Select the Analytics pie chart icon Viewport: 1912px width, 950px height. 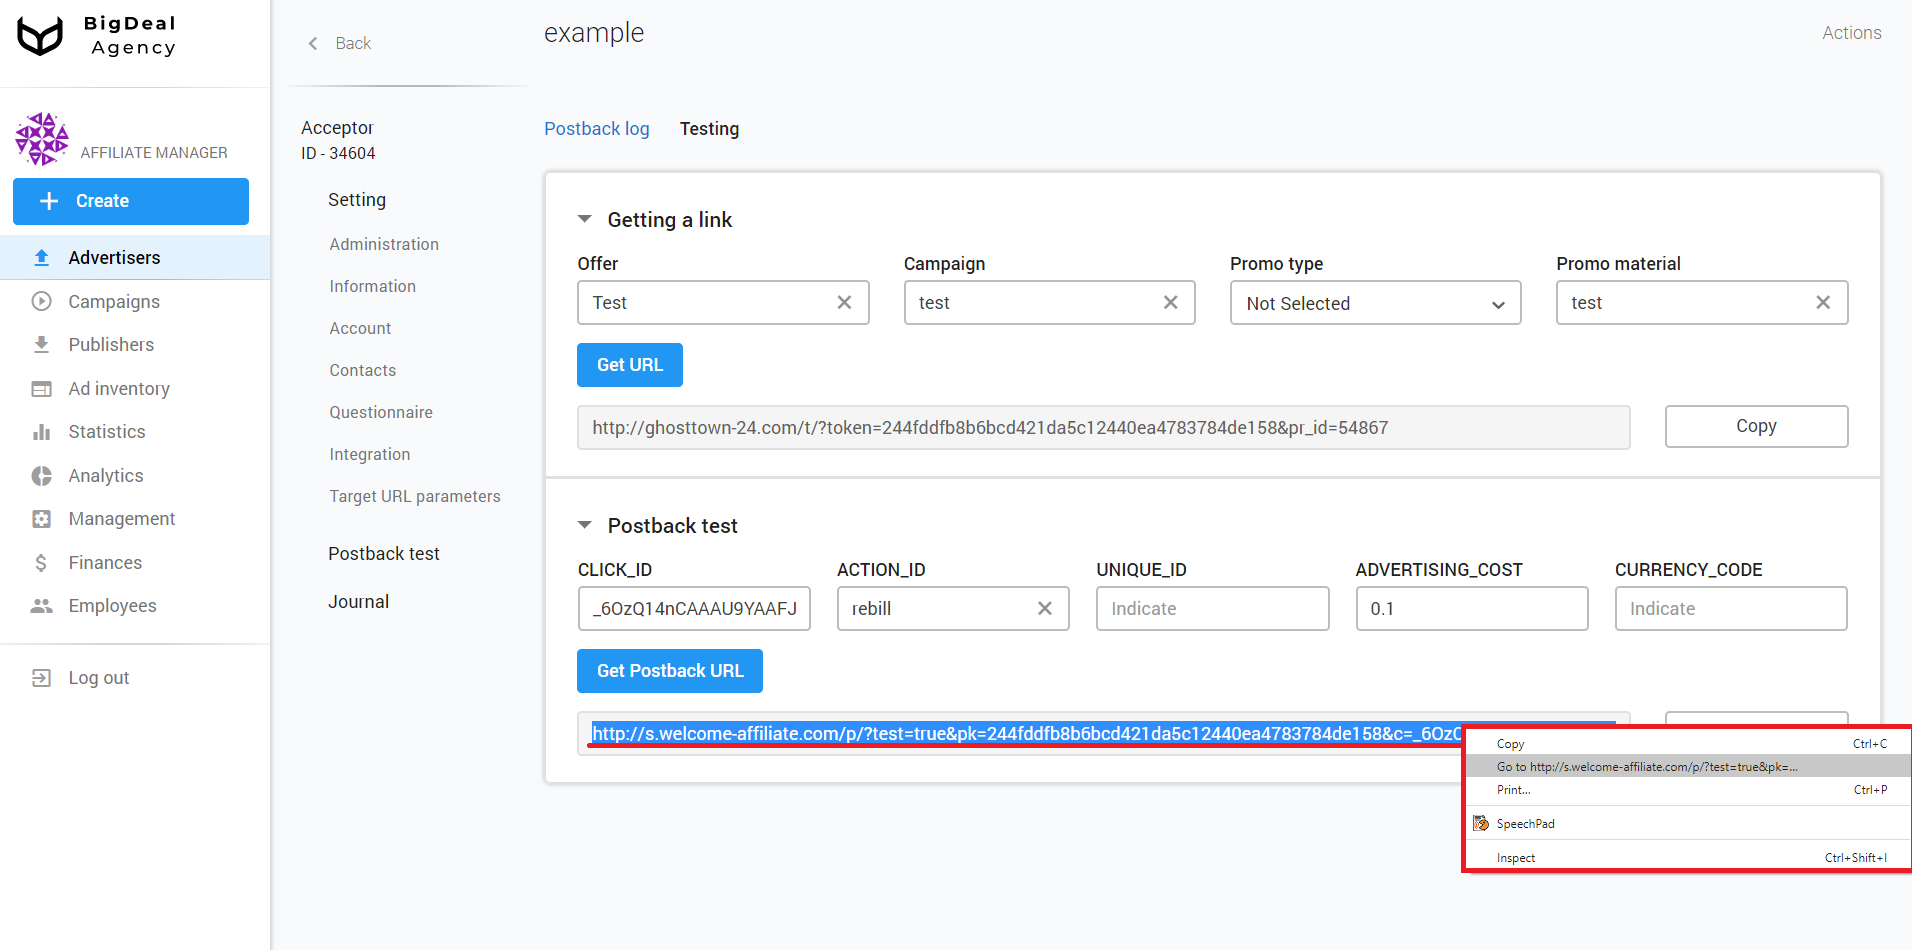coord(41,475)
